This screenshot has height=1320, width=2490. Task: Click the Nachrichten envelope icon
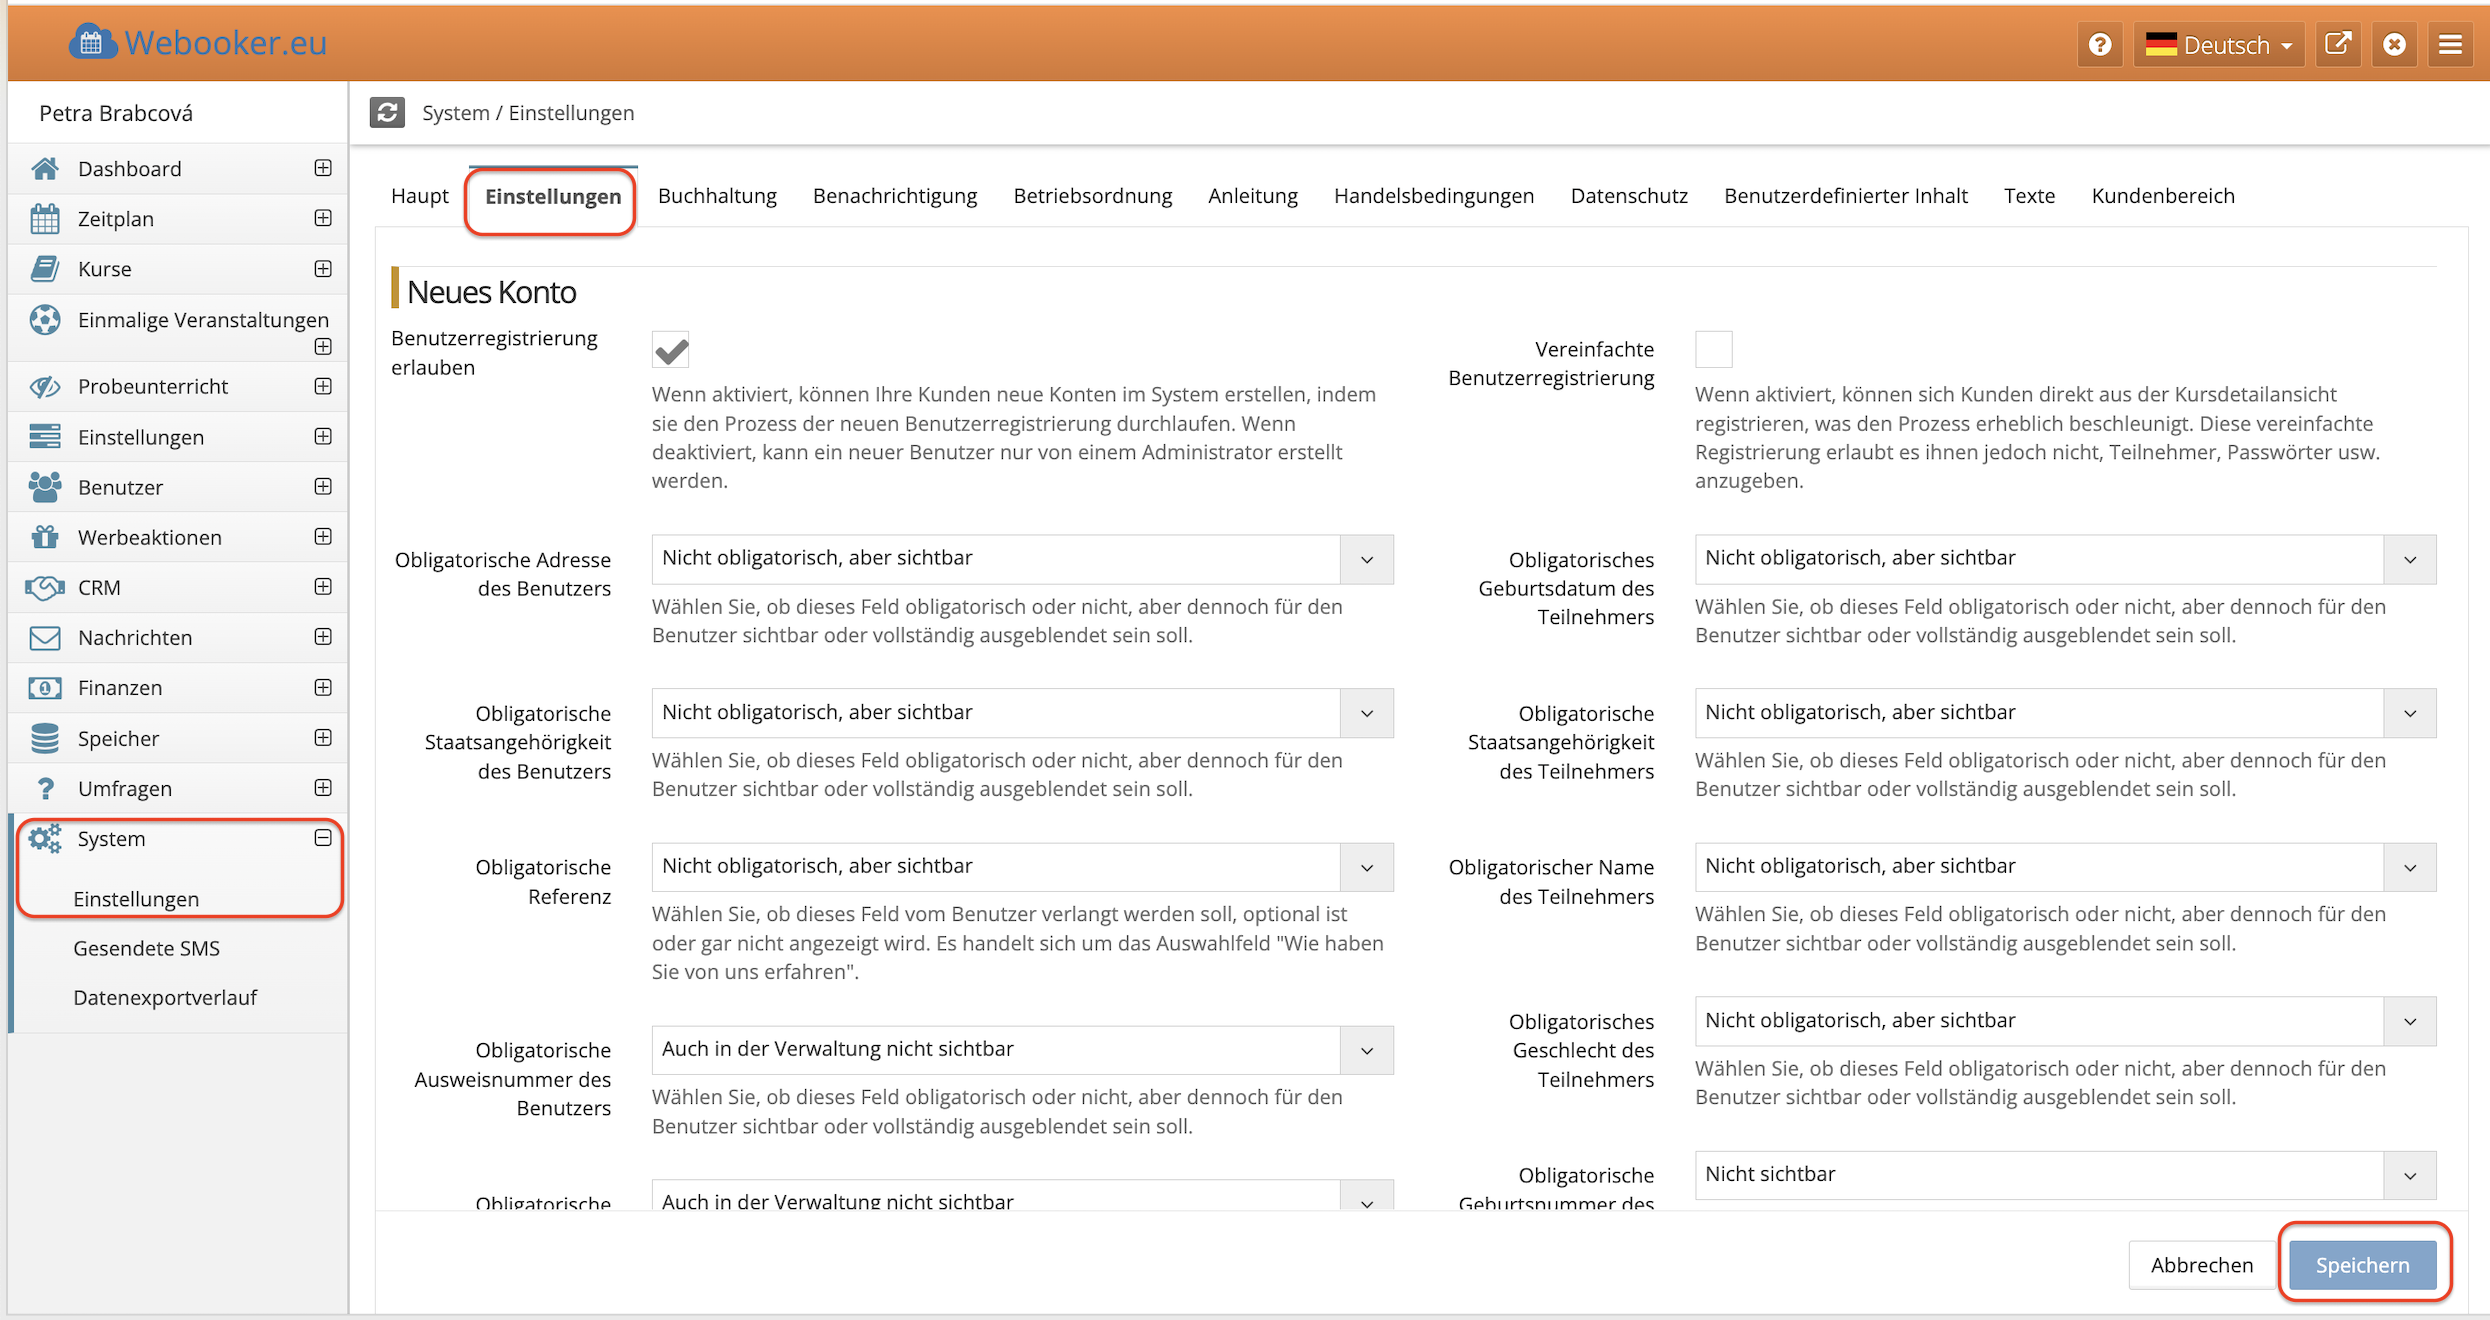45,638
